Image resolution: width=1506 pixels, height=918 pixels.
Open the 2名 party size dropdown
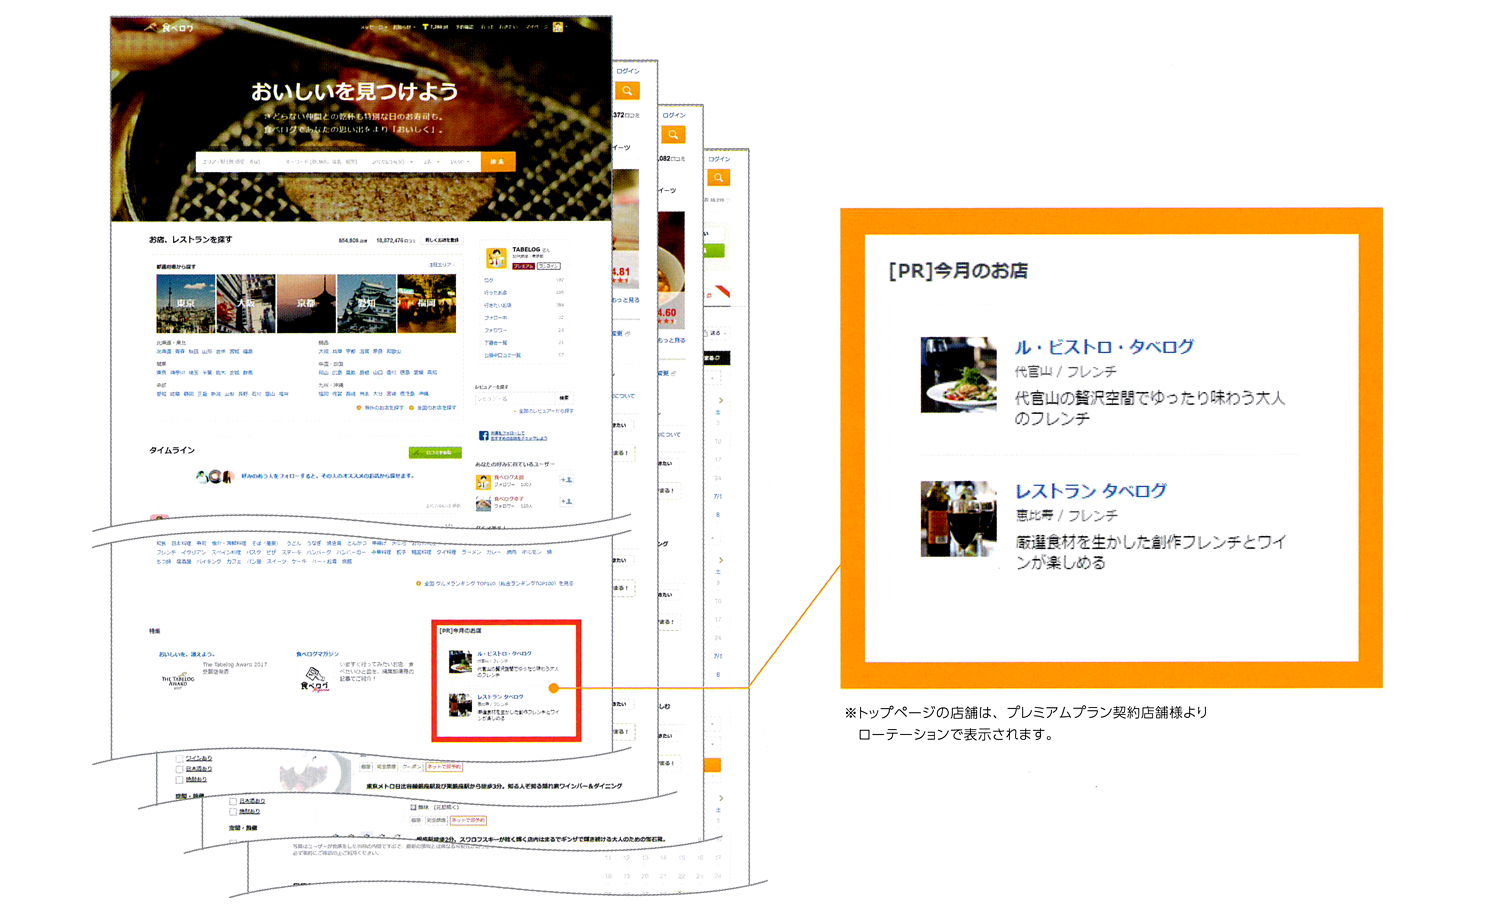tap(431, 162)
